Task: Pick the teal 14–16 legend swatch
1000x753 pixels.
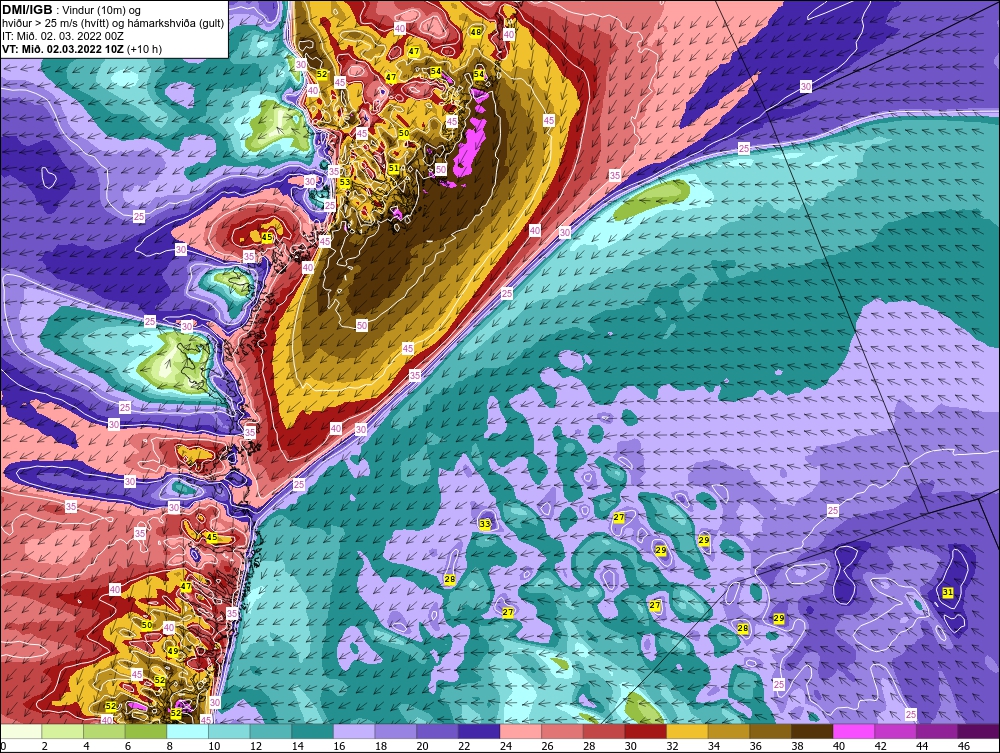Action: tap(312, 731)
